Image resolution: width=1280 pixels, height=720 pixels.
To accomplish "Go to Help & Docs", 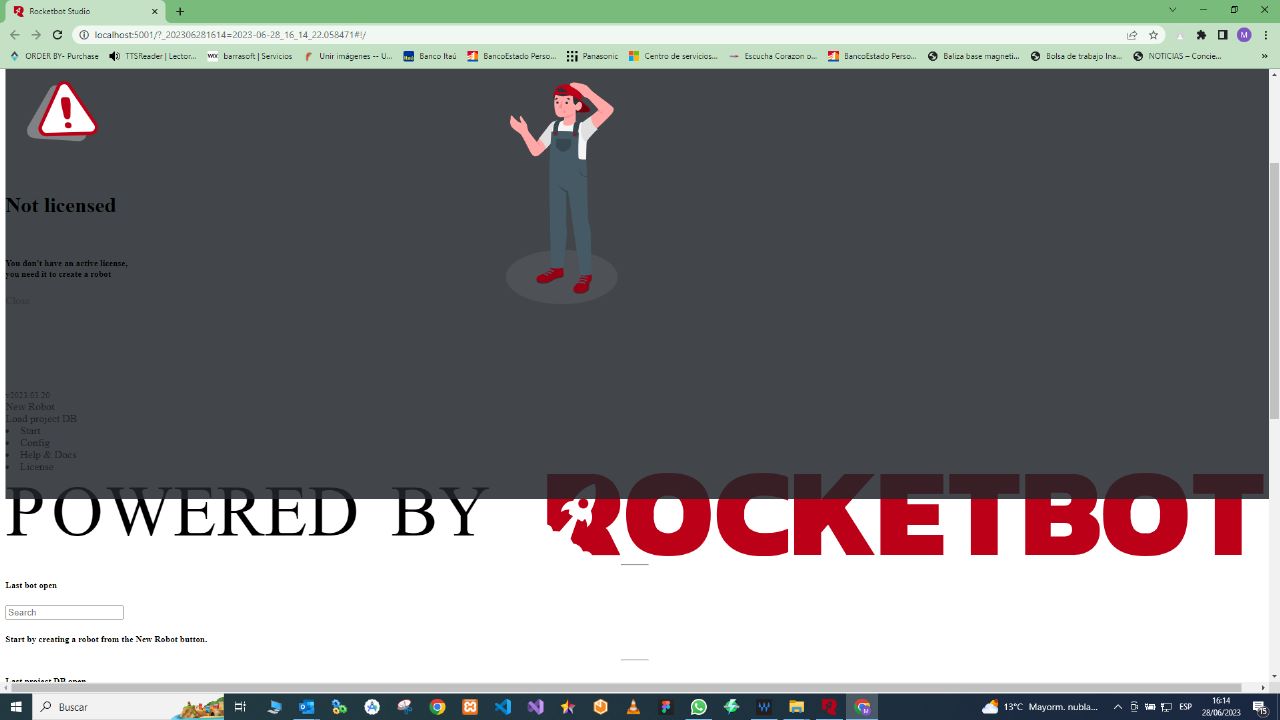I will 48,455.
